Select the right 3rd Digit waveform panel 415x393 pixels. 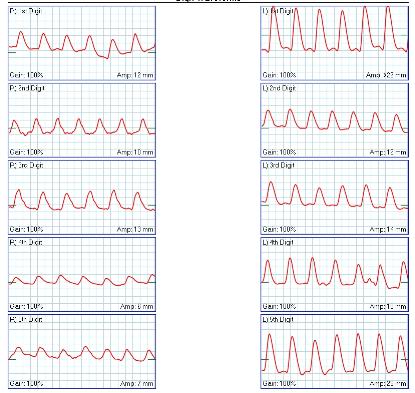82,197
